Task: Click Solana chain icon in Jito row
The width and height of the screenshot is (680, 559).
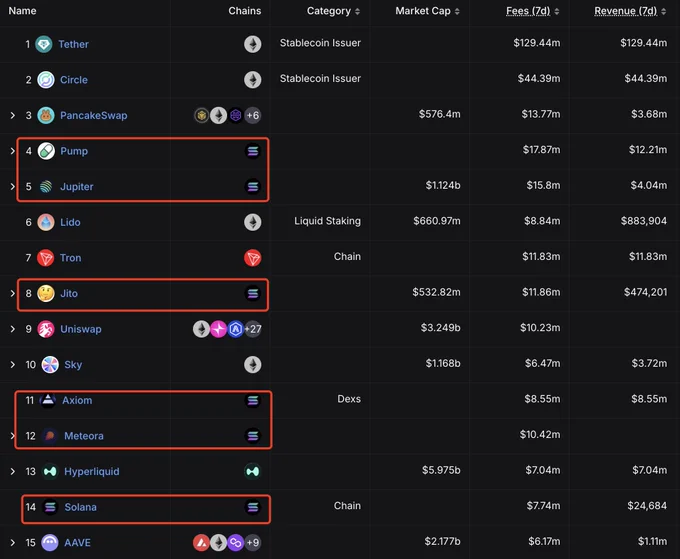Action: tap(253, 293)
